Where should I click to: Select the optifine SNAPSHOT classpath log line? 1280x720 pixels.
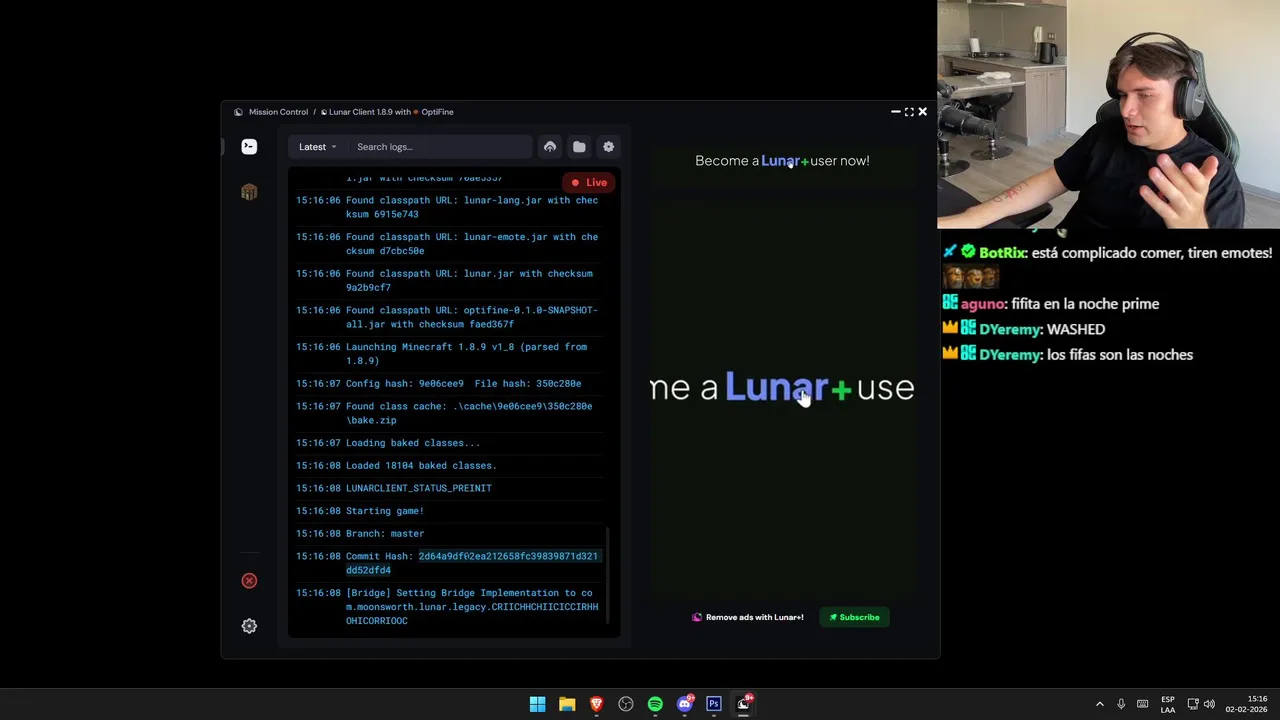click(447, 317)
